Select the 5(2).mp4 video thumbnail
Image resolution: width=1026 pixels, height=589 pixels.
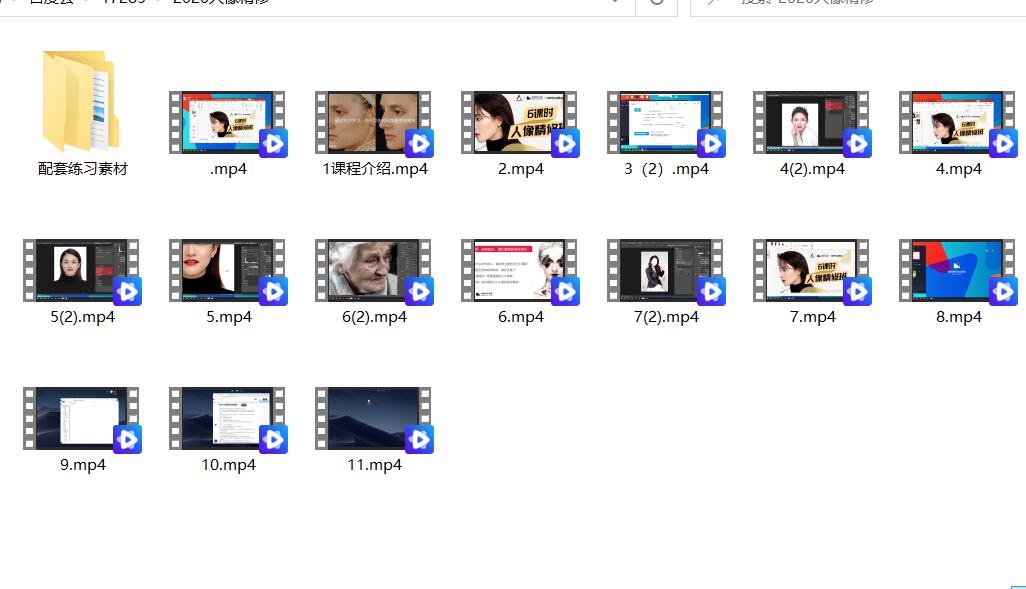pyautogui.click(x=81, y=270)
